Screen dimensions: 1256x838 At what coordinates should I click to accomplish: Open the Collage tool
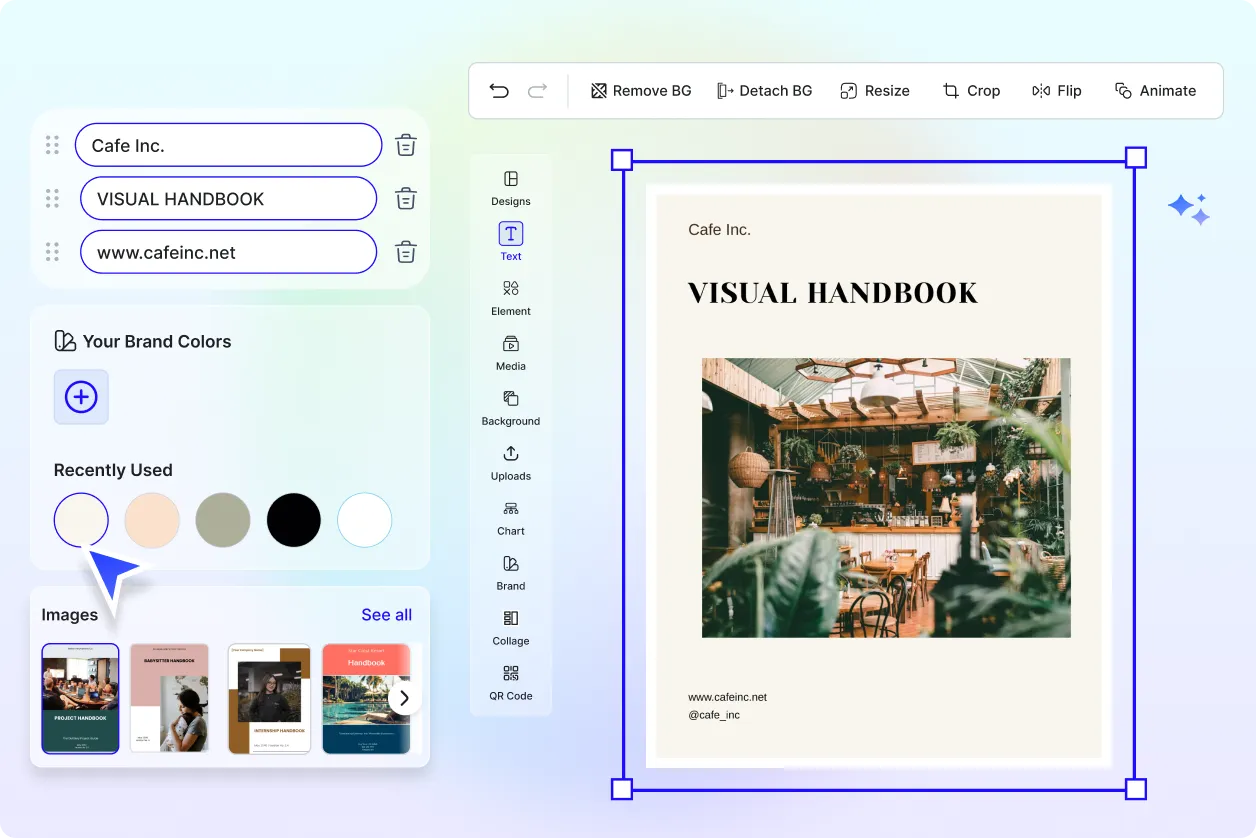click(511, 627)
